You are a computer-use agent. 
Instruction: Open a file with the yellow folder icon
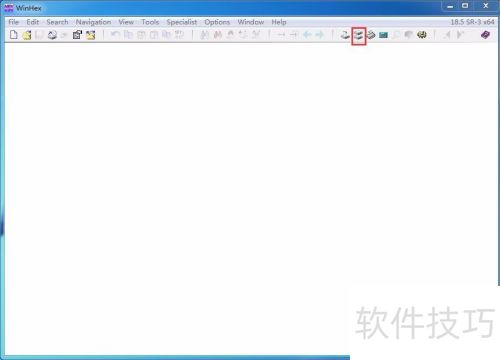point(27,35)
